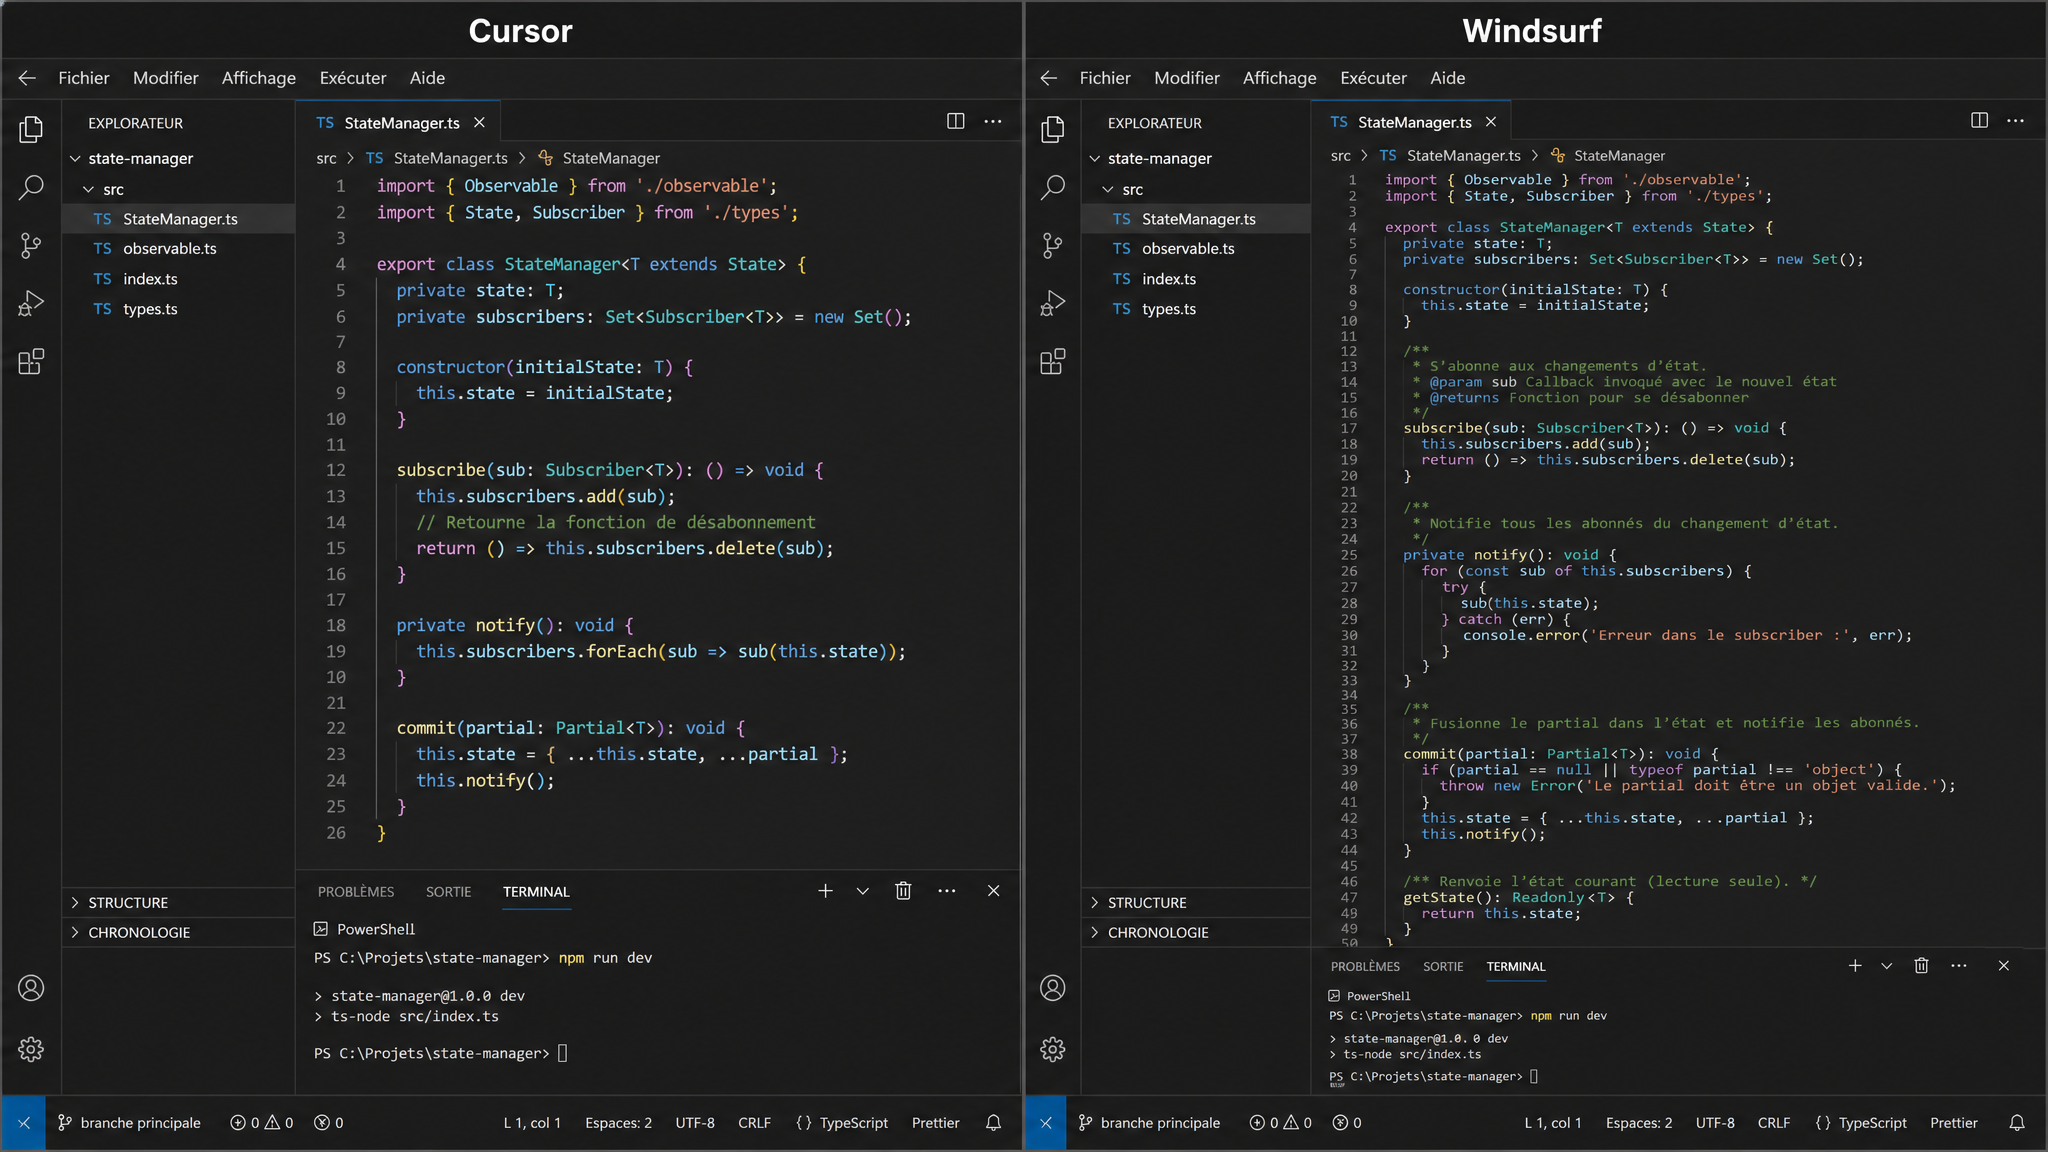Close StateManager.ts tab in Windsurf

1490,121
